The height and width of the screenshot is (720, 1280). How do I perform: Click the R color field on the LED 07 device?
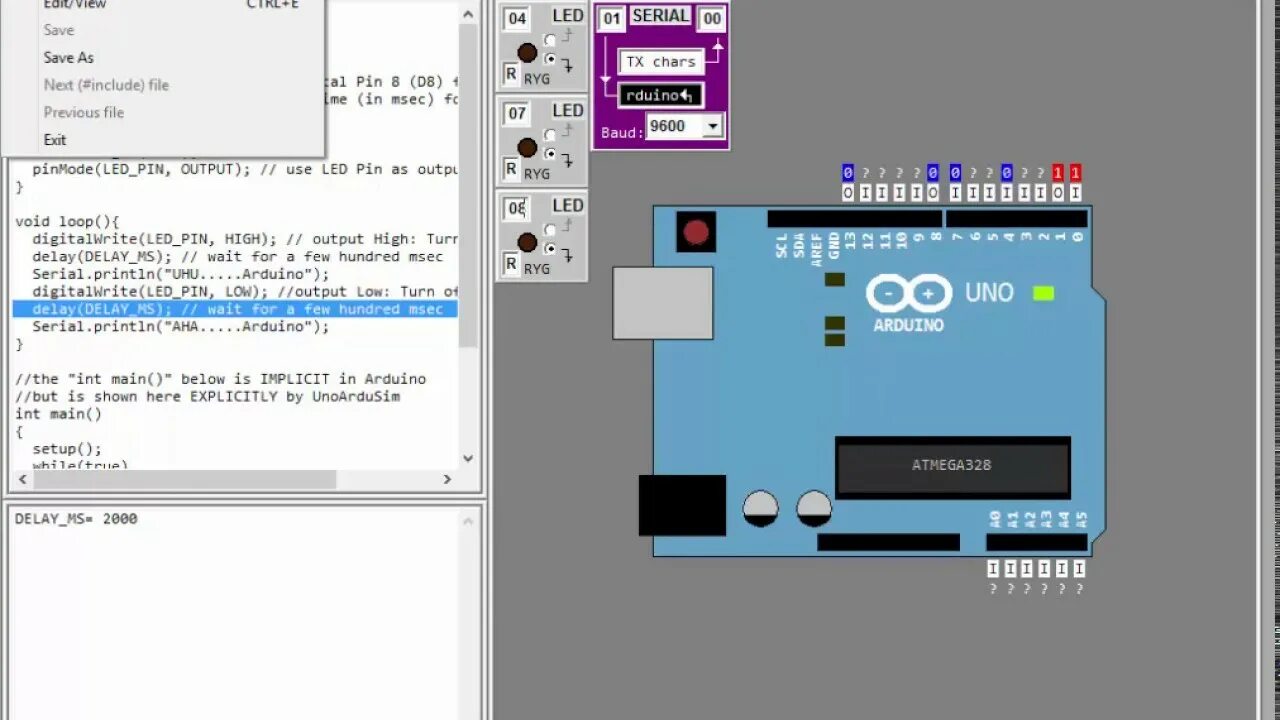511,168
